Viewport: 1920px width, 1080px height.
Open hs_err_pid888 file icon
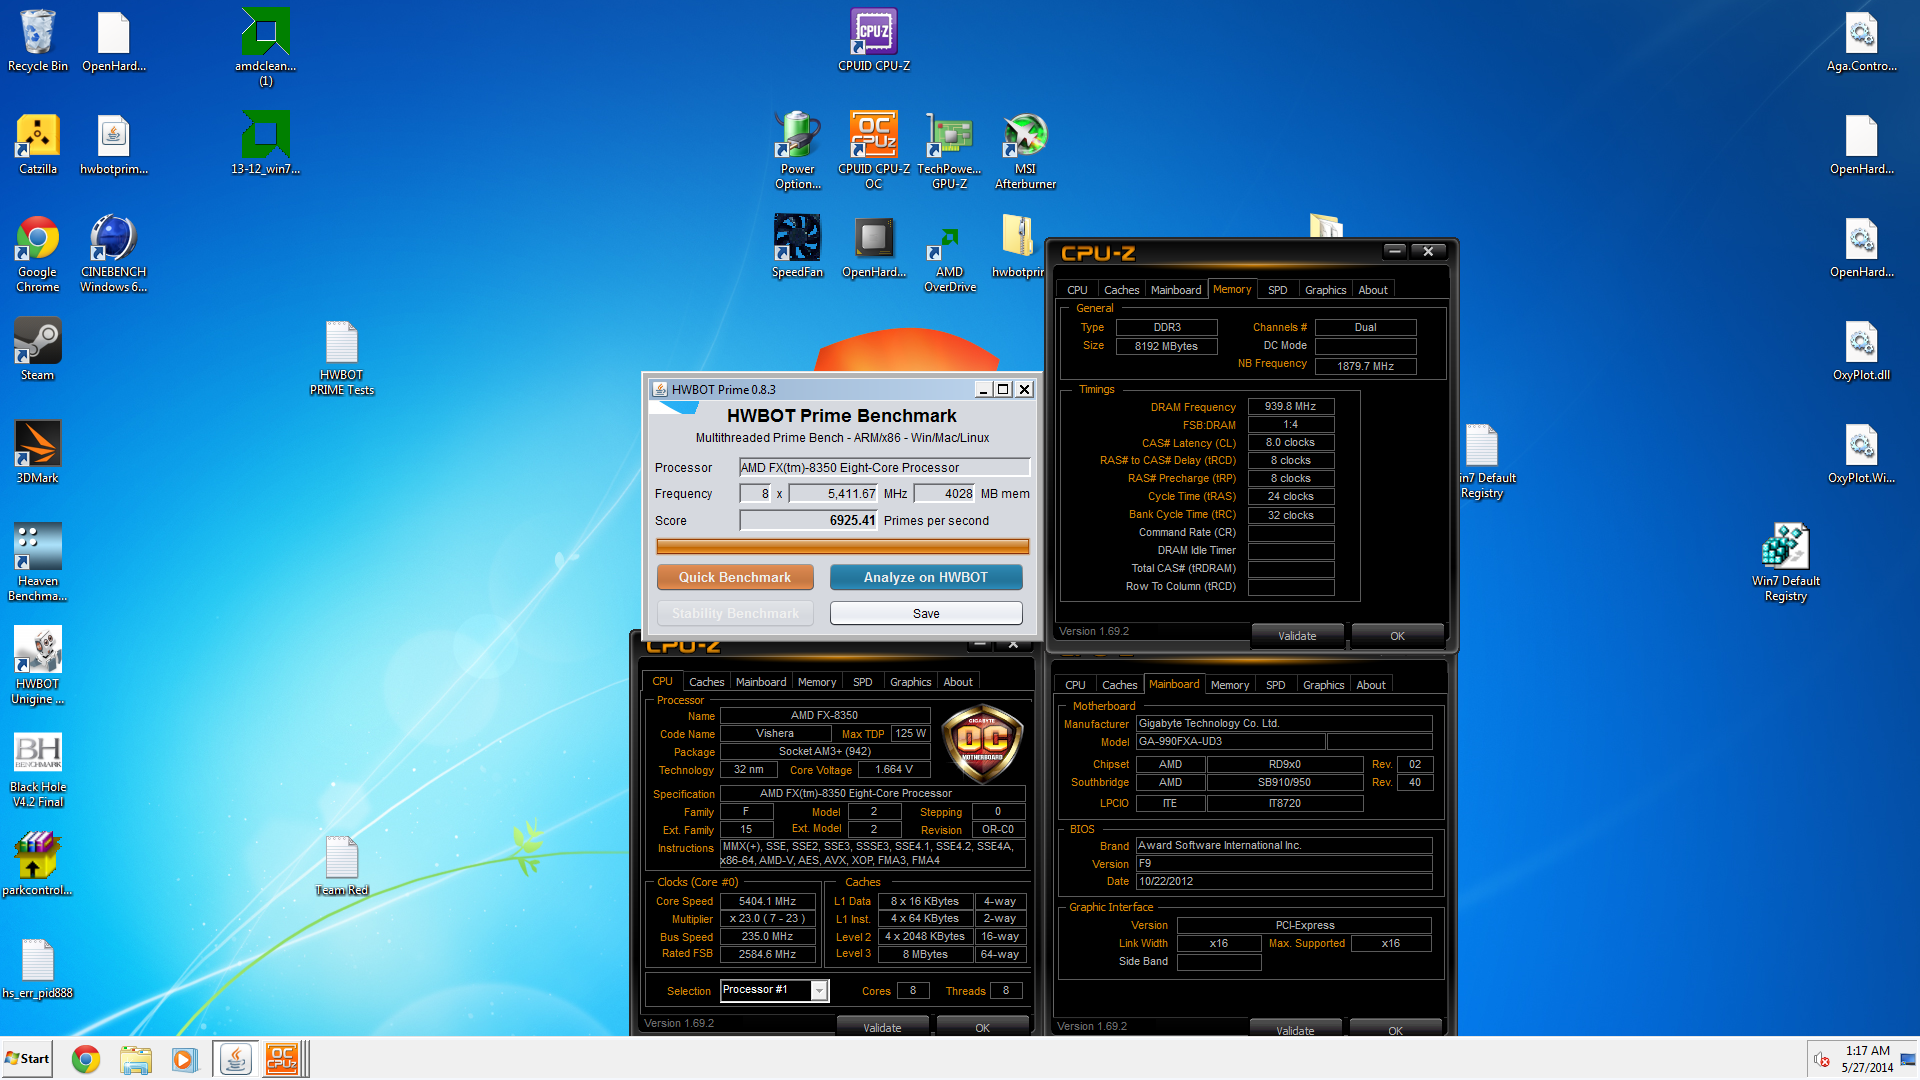(37, 968)
